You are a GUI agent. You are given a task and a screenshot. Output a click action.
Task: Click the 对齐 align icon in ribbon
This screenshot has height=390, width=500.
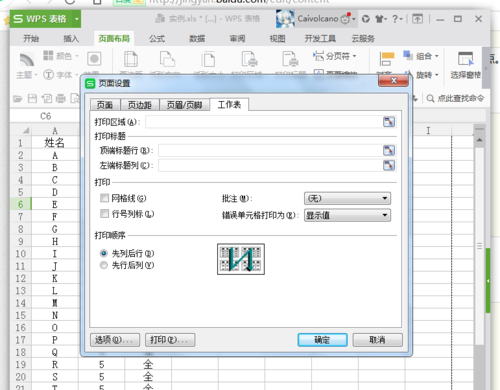tap(387, 59)
